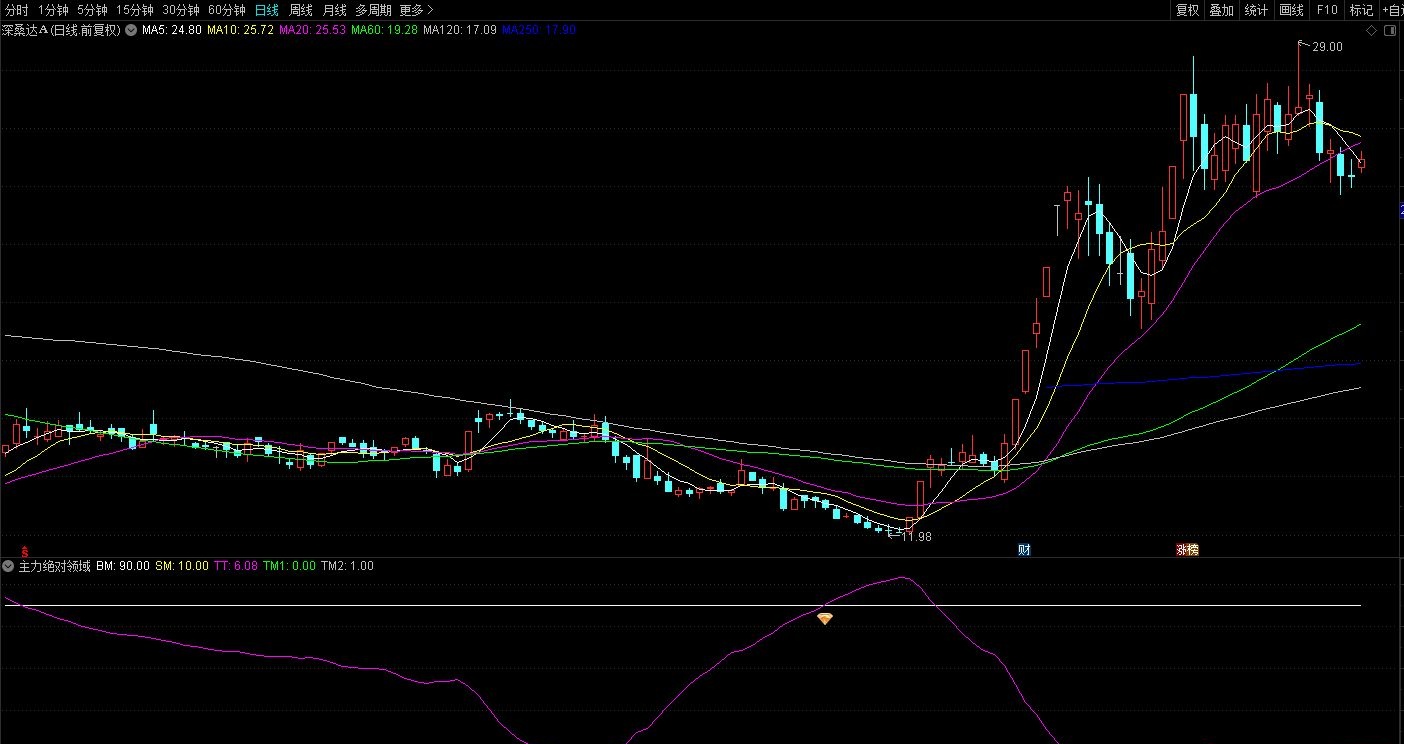This screenshot has height=744, width=1404.
Task: Expand the 主力绝对领域 indicator dropdown arrow
Action: coord(9,566)
